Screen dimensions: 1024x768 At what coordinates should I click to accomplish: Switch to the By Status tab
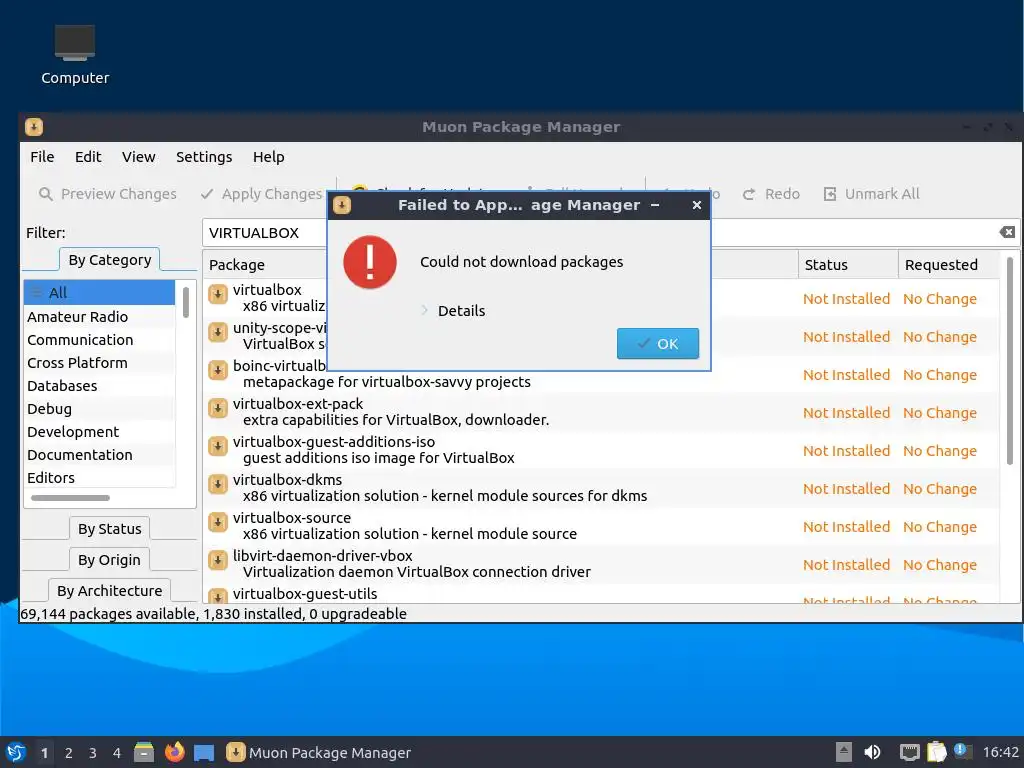tap(110, 528)
